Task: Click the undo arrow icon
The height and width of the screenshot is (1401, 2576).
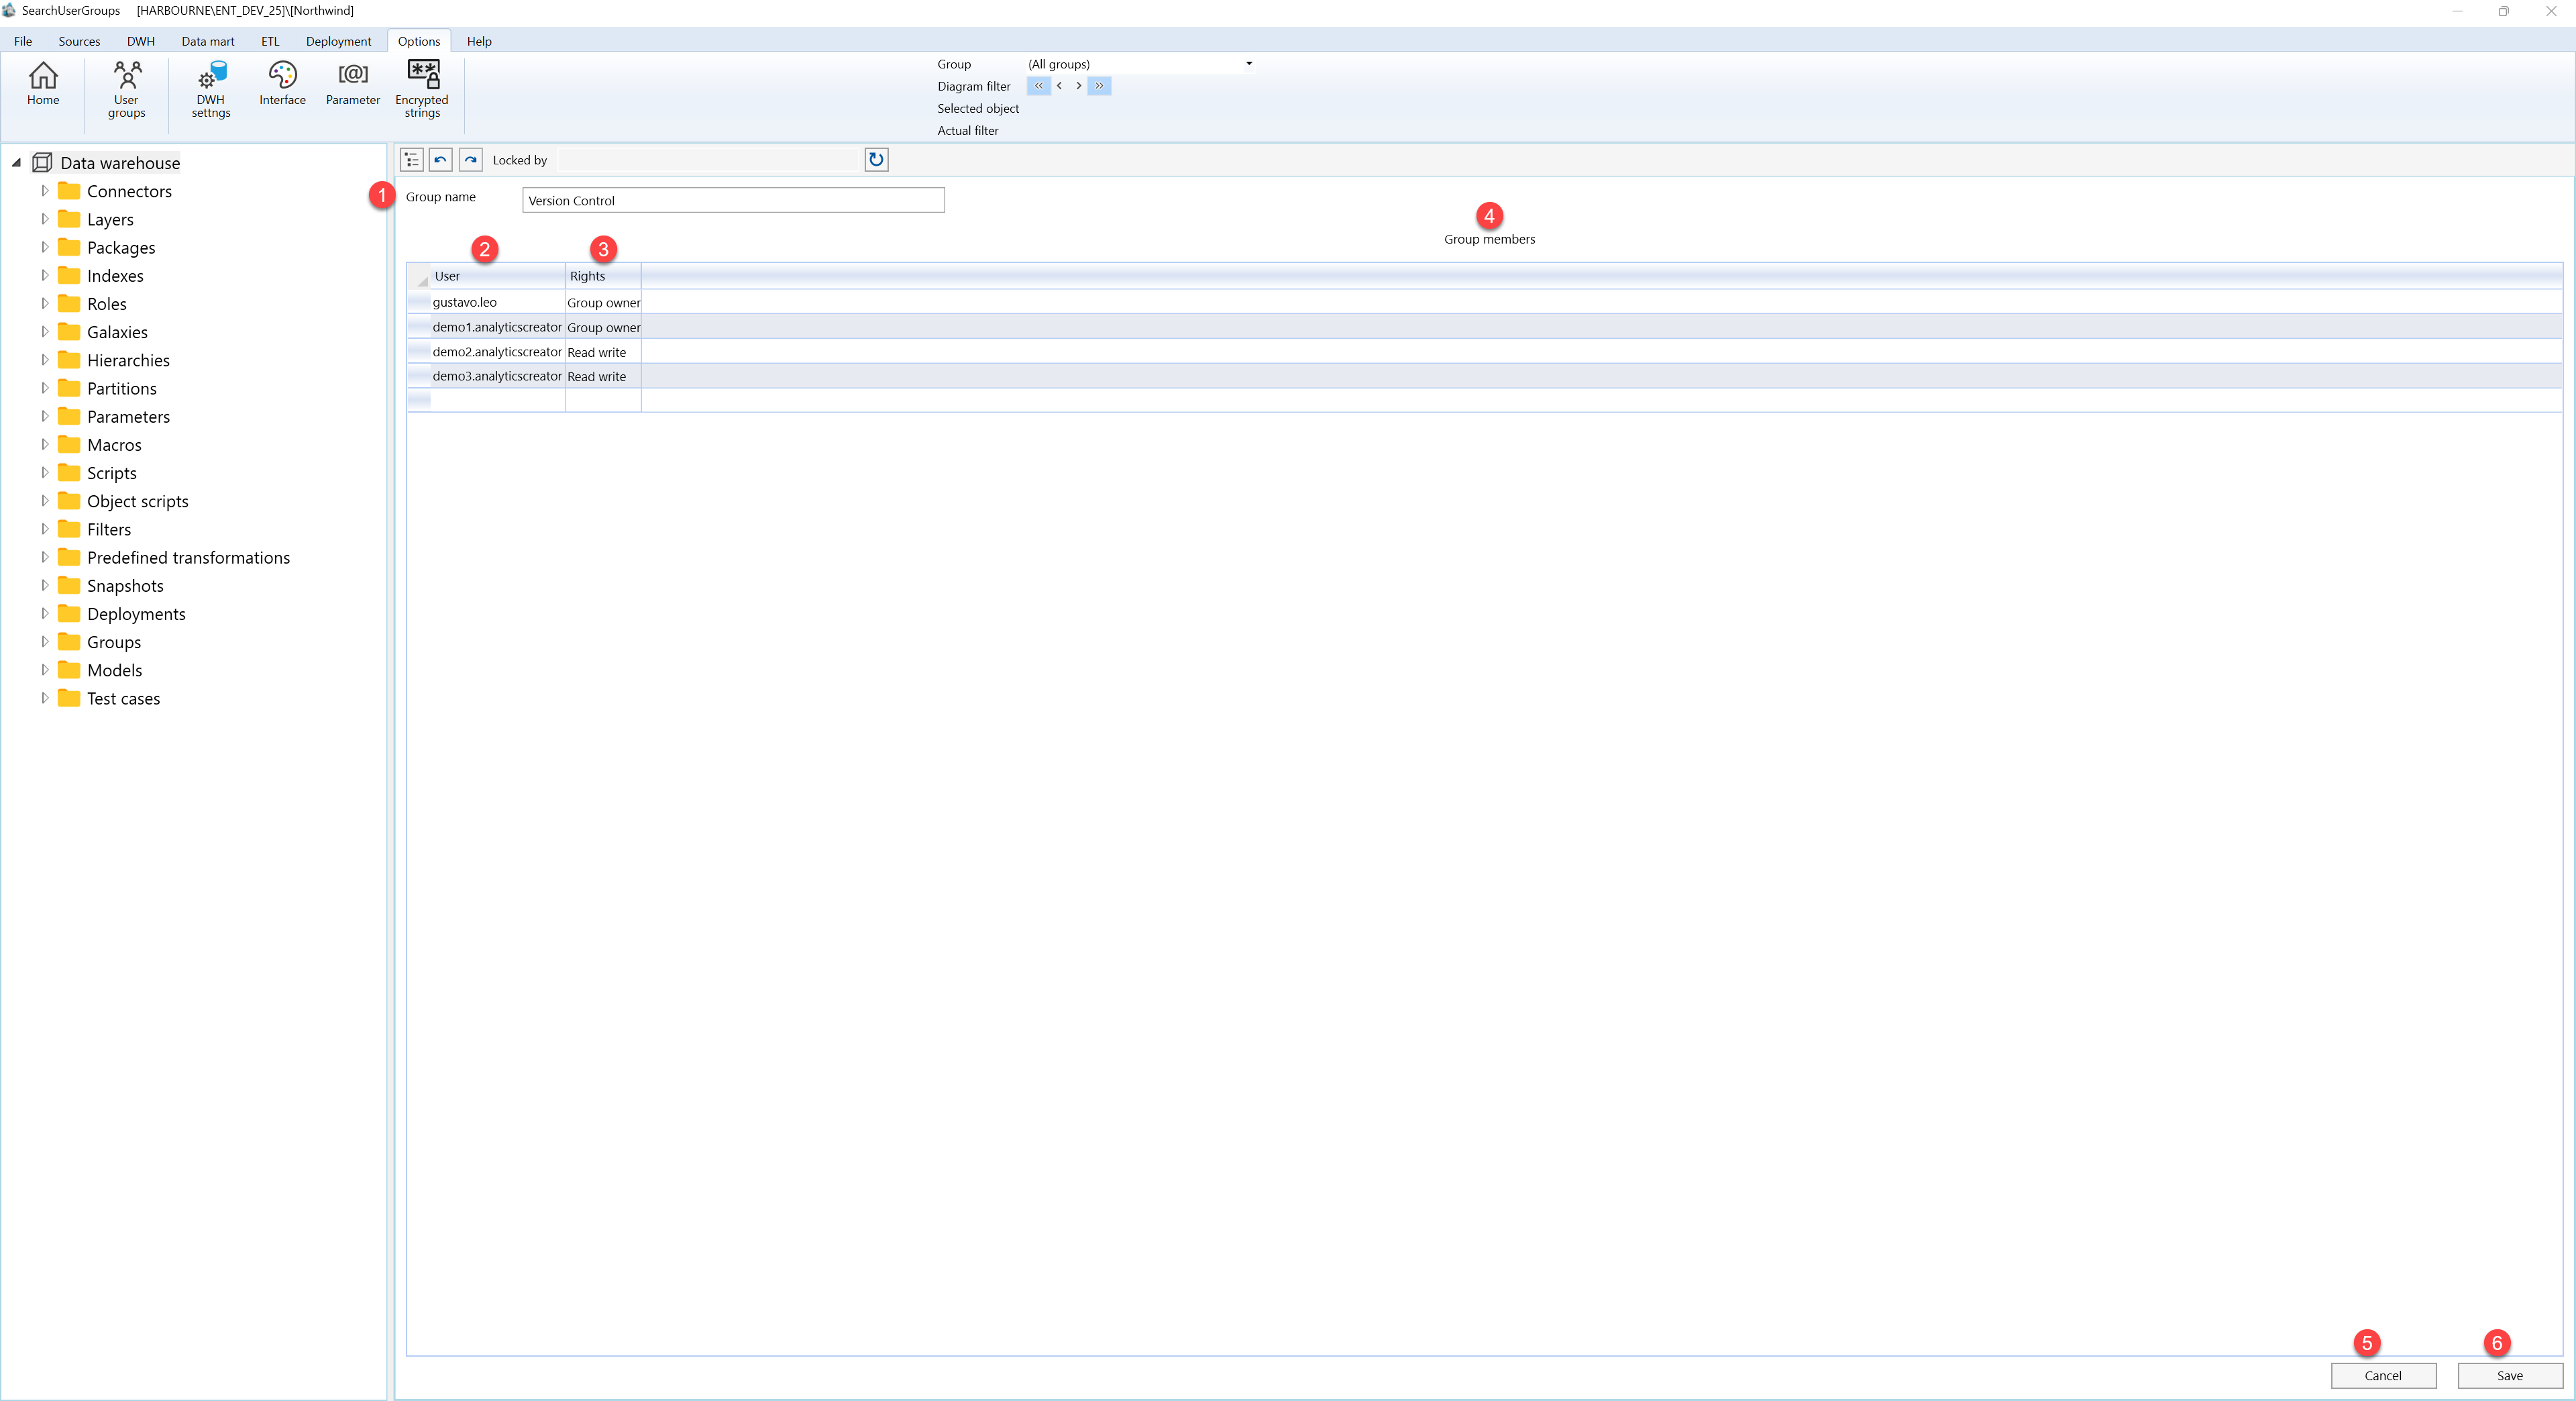Action: [441, 160]
